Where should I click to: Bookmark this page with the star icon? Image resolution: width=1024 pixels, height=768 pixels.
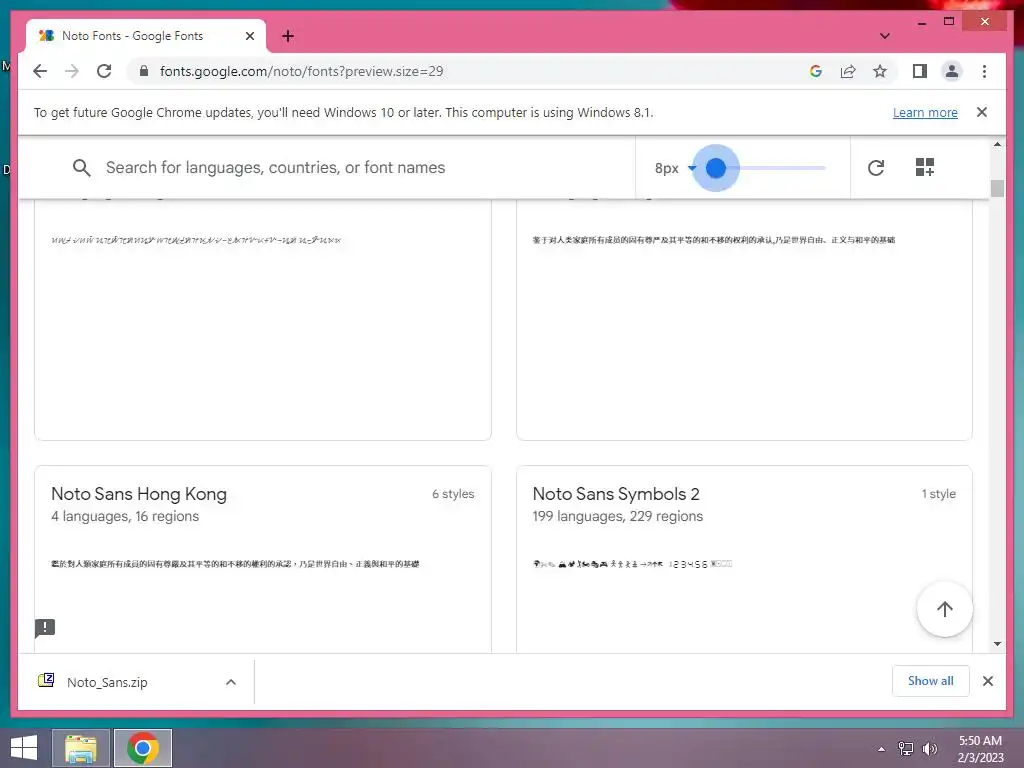click(x=880, y=71)
